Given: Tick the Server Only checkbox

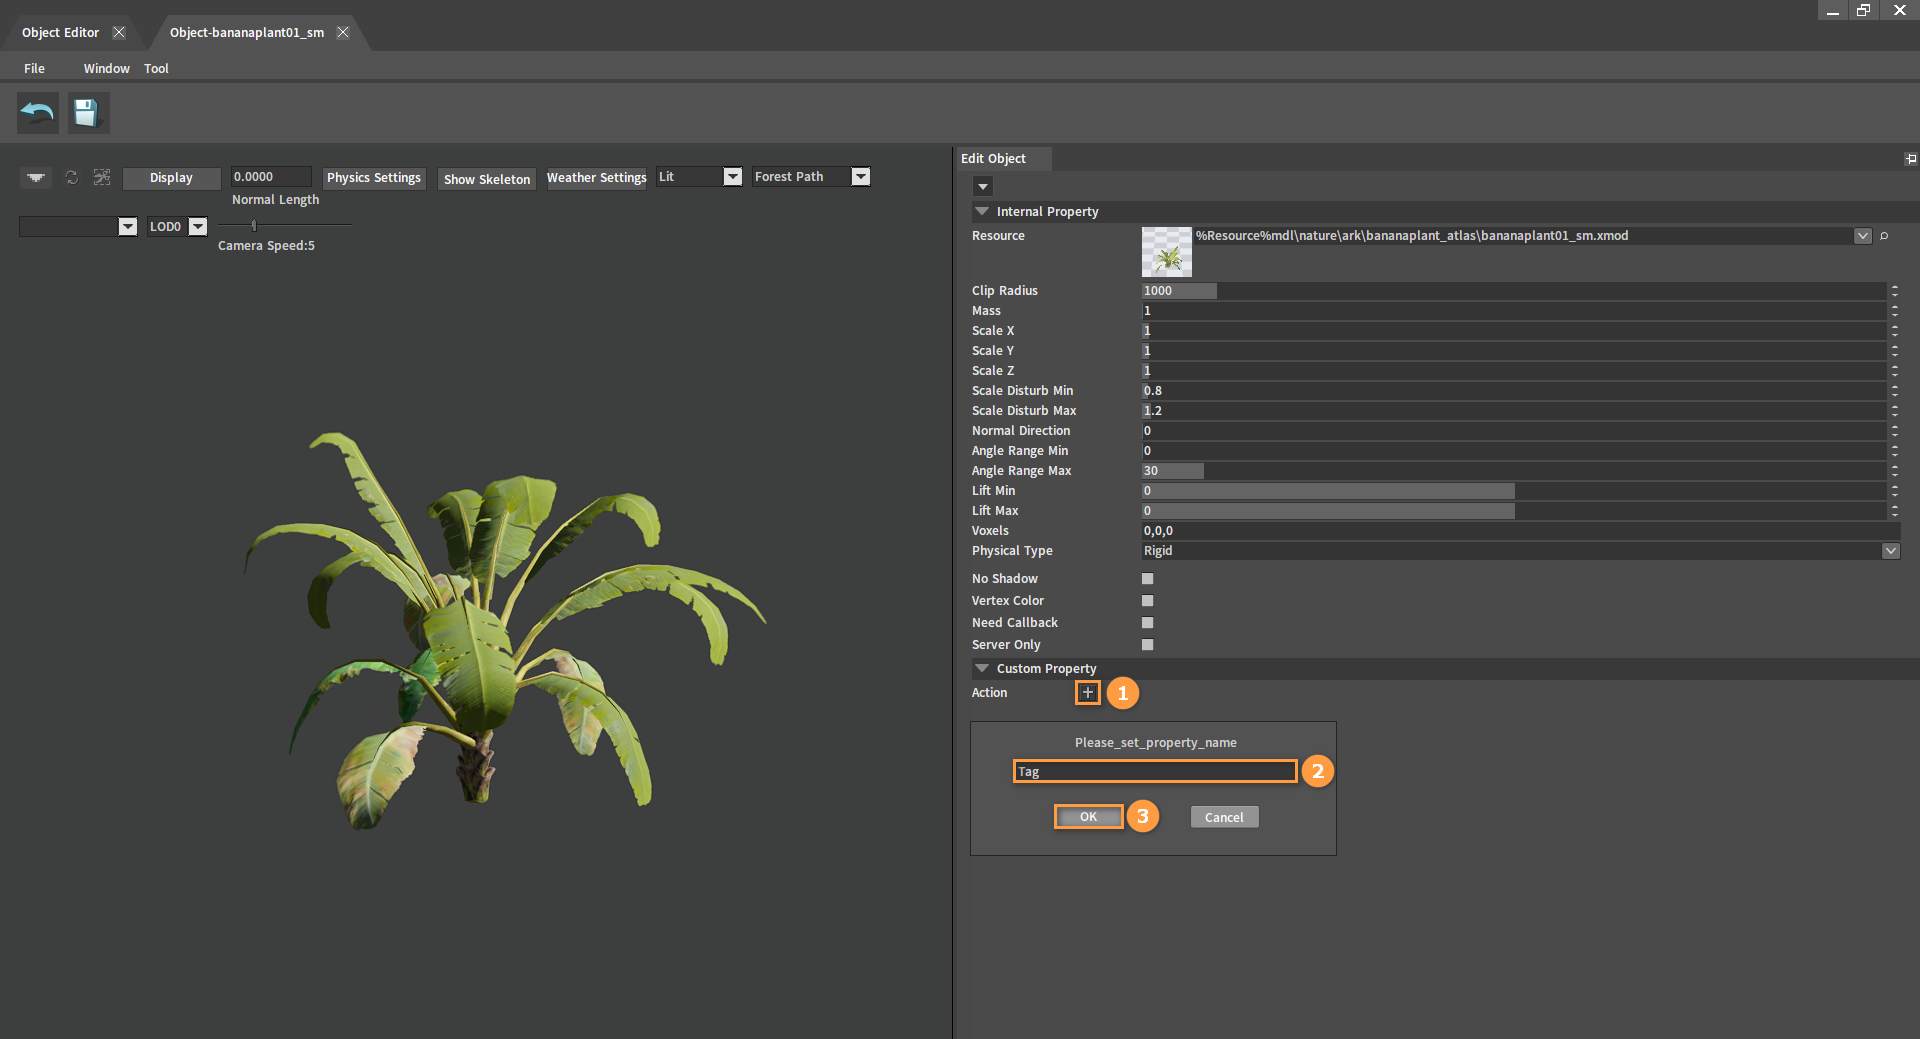Looking at the screenshot, I should pyautogui.click(x=1148, y=645).
